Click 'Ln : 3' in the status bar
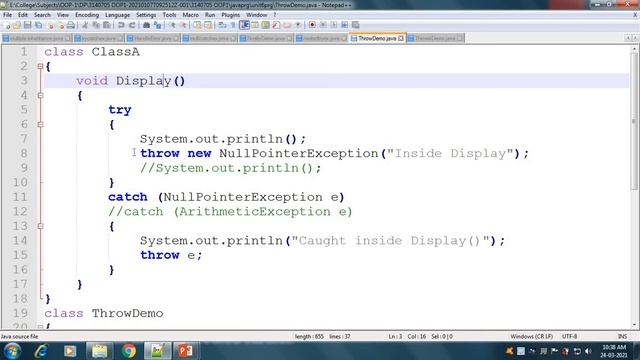Viewport: 640px width, 360px height. point(395,336)
